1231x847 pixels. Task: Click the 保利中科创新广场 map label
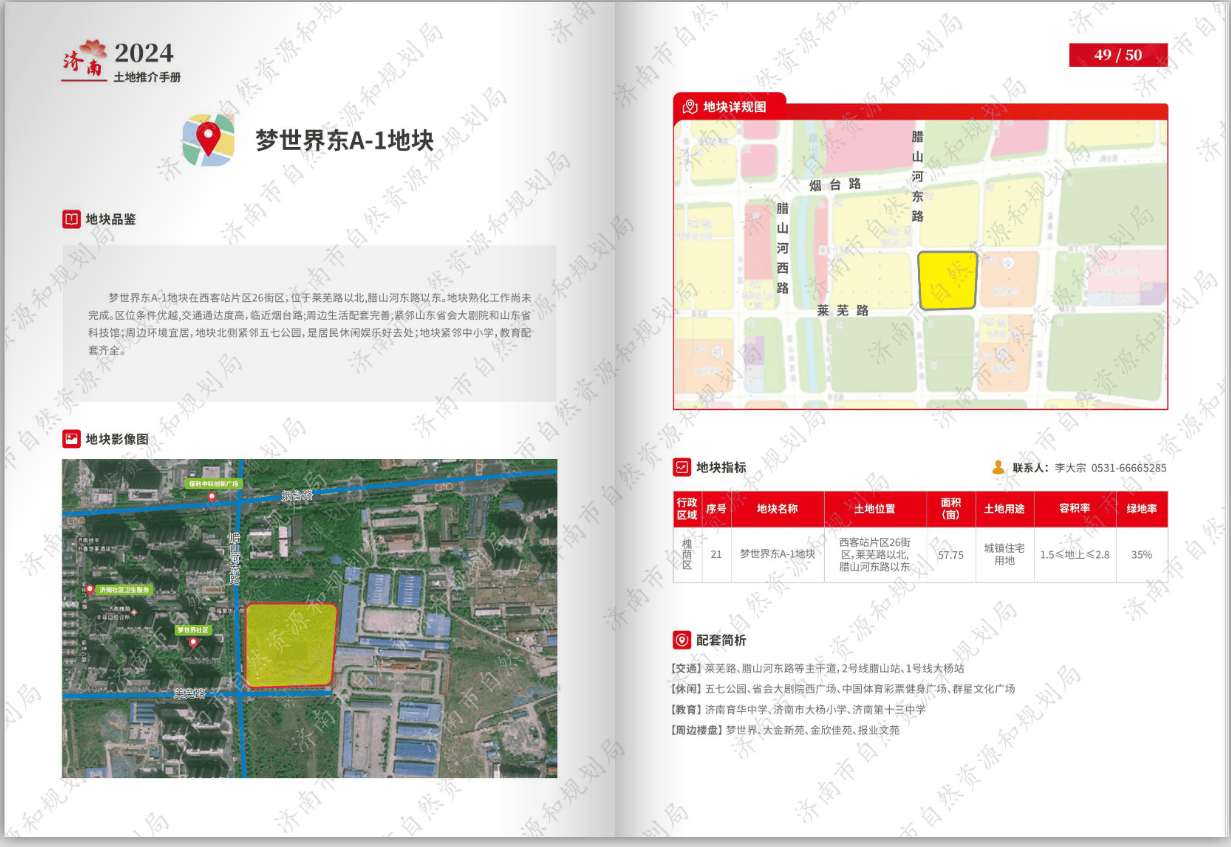(216, 483)
